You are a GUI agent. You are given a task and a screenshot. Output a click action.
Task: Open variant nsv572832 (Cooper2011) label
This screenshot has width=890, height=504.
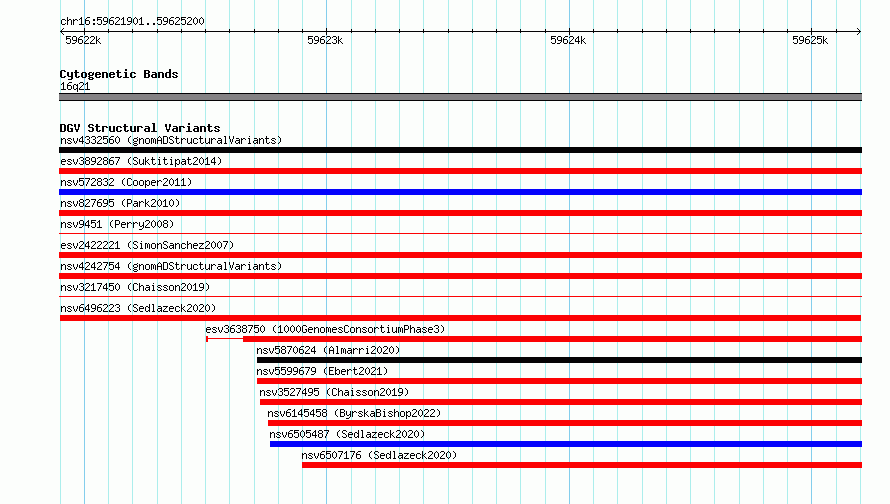126,182
